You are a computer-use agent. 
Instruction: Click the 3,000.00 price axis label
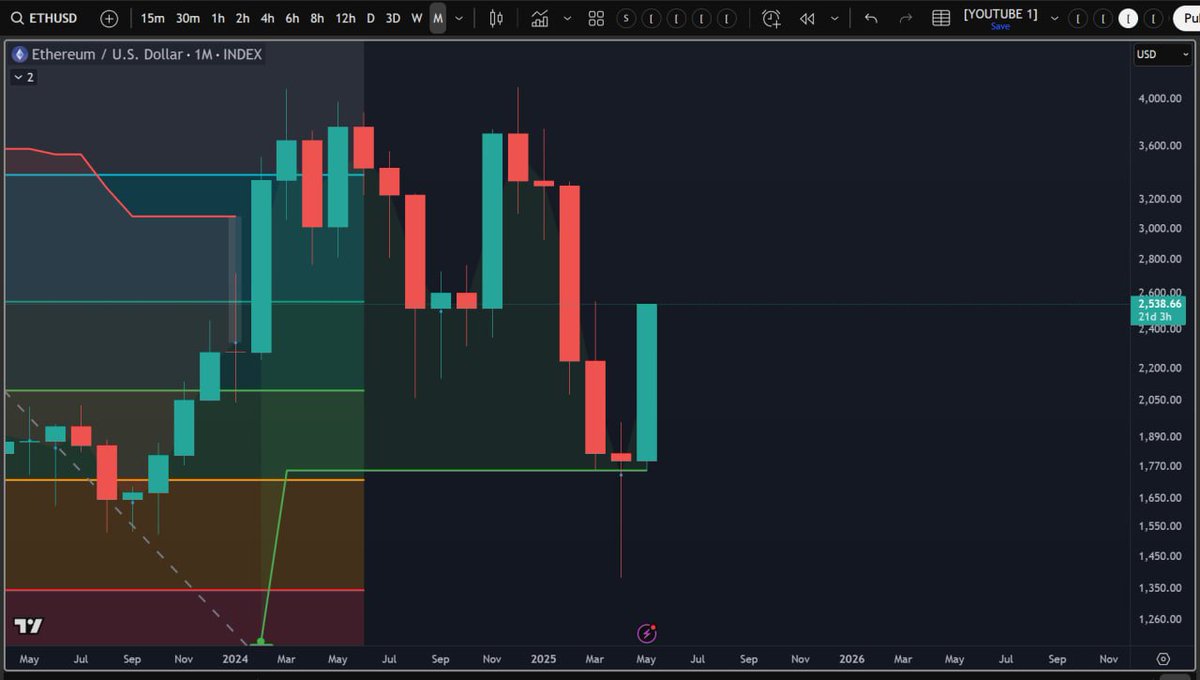(1160, 228)
